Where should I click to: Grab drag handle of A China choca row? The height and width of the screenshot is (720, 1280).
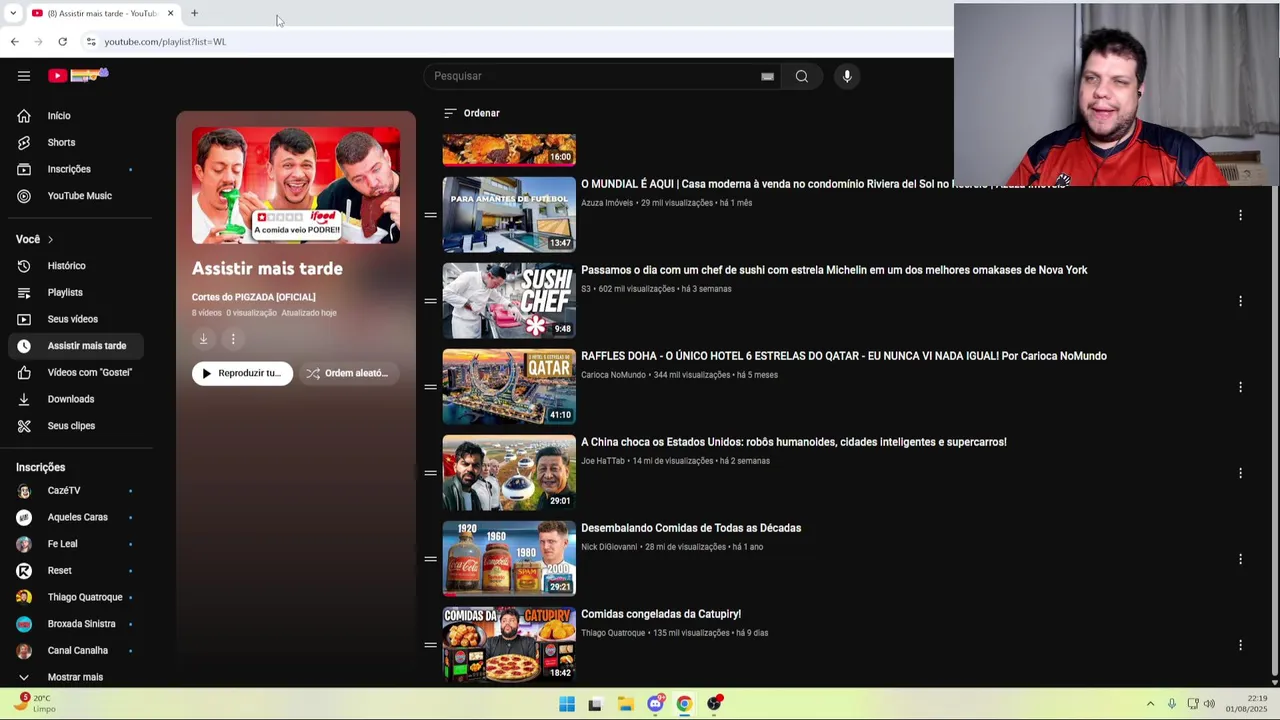(430, 473)
